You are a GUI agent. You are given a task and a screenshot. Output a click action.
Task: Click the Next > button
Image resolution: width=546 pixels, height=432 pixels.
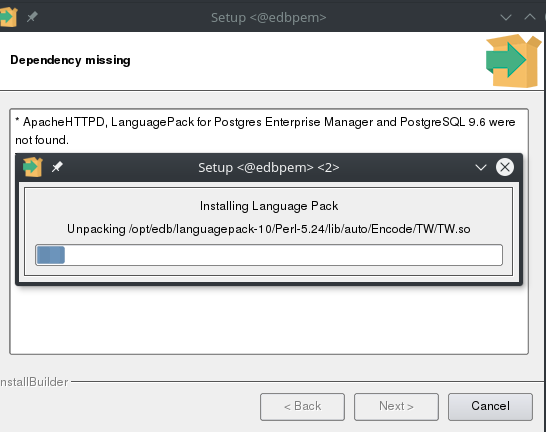pyautogui.click(x=396, y=407)
